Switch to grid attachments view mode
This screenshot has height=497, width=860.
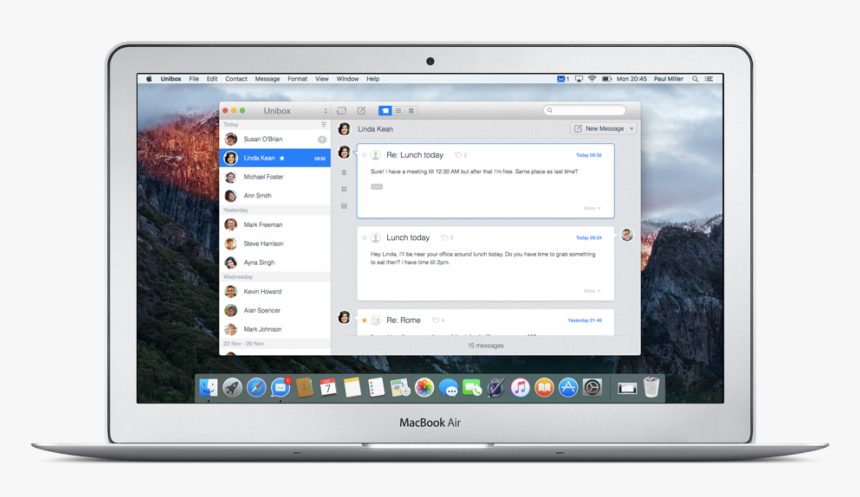tap(411, 111)
